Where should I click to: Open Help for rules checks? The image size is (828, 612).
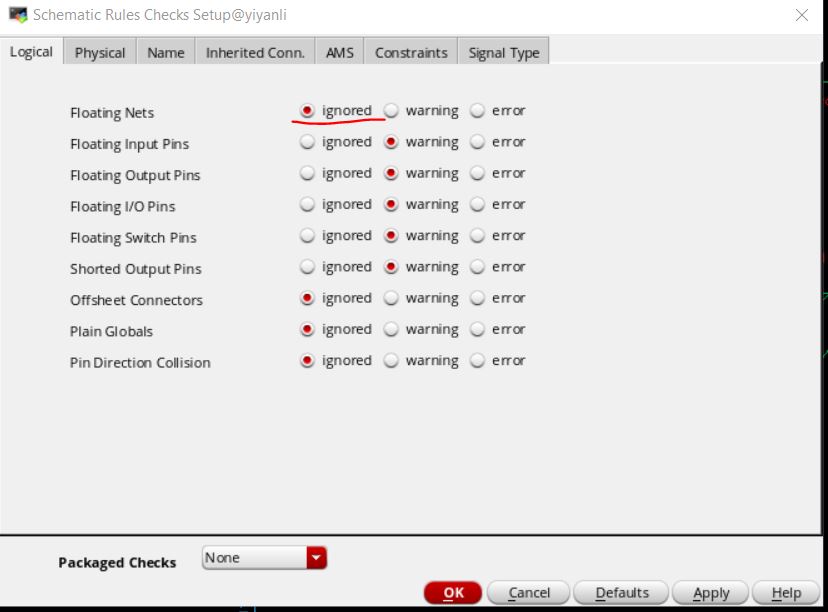(x=785, y=593)
